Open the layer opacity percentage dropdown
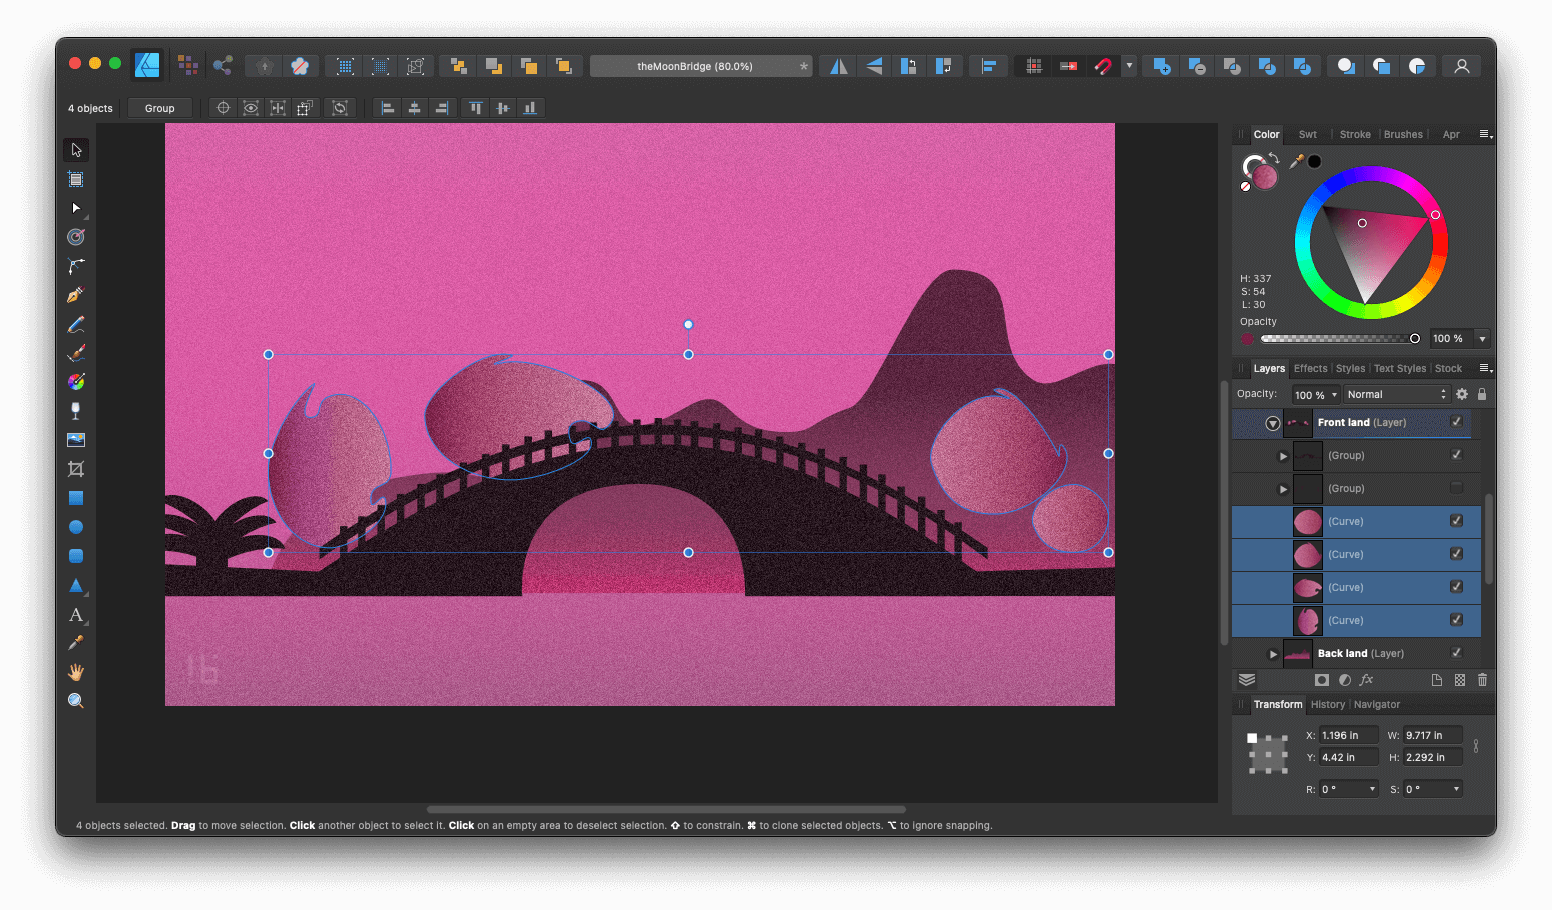The width and height of the screenshot is (1552, 910). (1316, 393)
